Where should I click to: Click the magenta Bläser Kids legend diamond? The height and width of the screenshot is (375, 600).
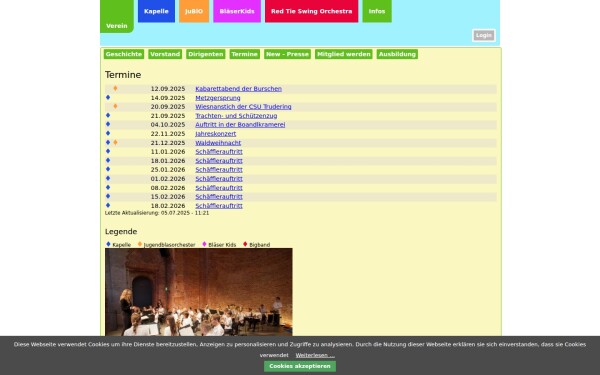pos(204,244)
